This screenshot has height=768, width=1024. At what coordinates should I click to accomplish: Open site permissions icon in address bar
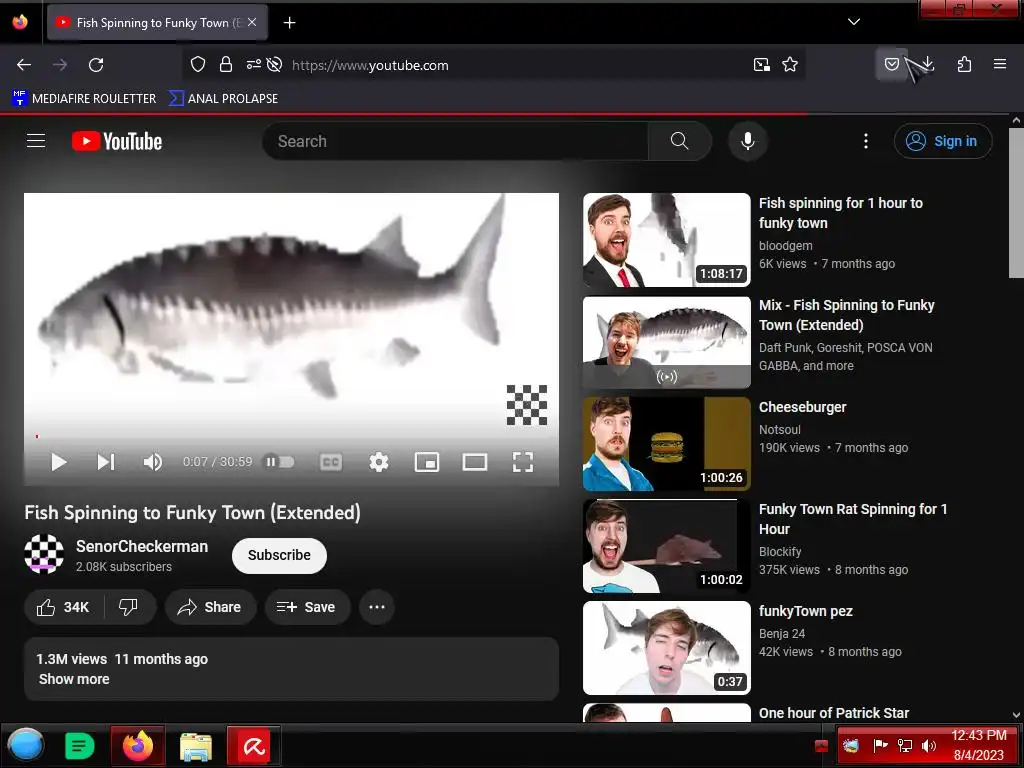click(253, 64)
